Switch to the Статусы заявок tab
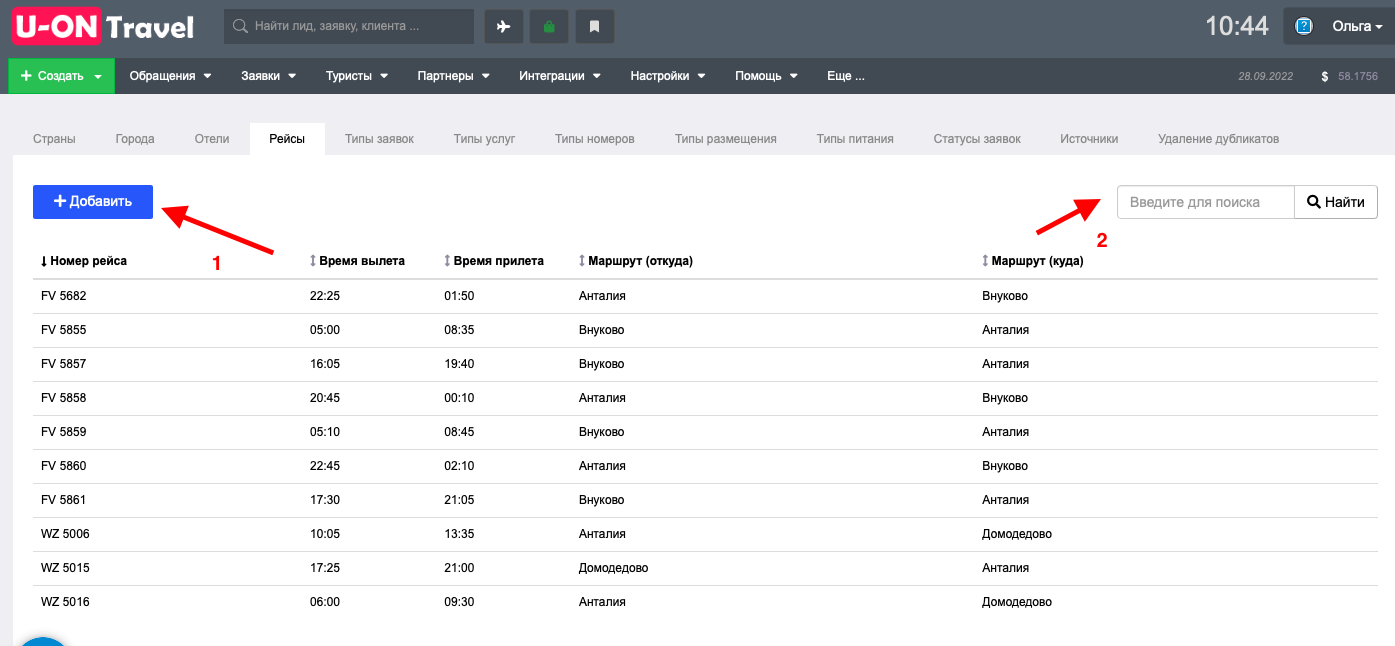The width and height of the screenshot is (1395, 646). [977, 139]
